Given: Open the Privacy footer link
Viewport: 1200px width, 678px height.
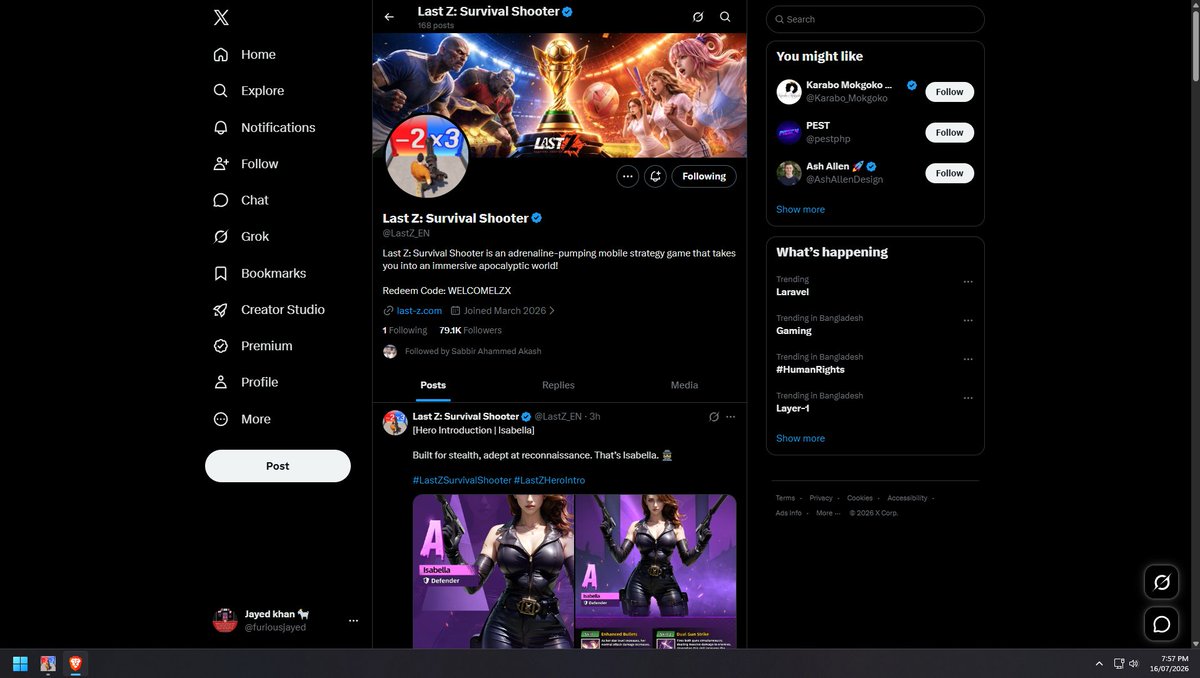Looking at the screenshot, I should coord(821,498).
